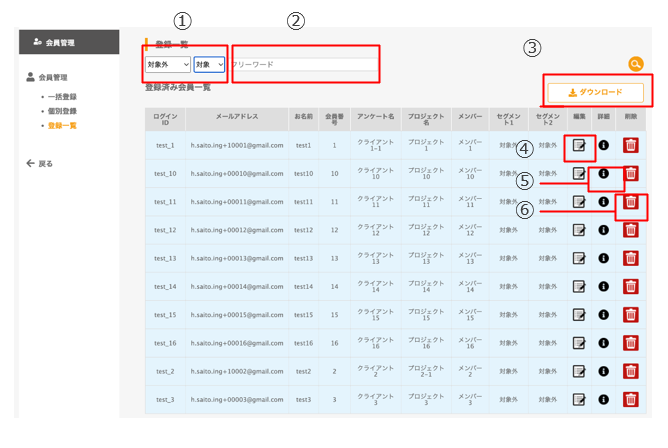Click the プロジェクト 2-1 cell
Viewport: 668px width, 448px height.
point(426,371)
